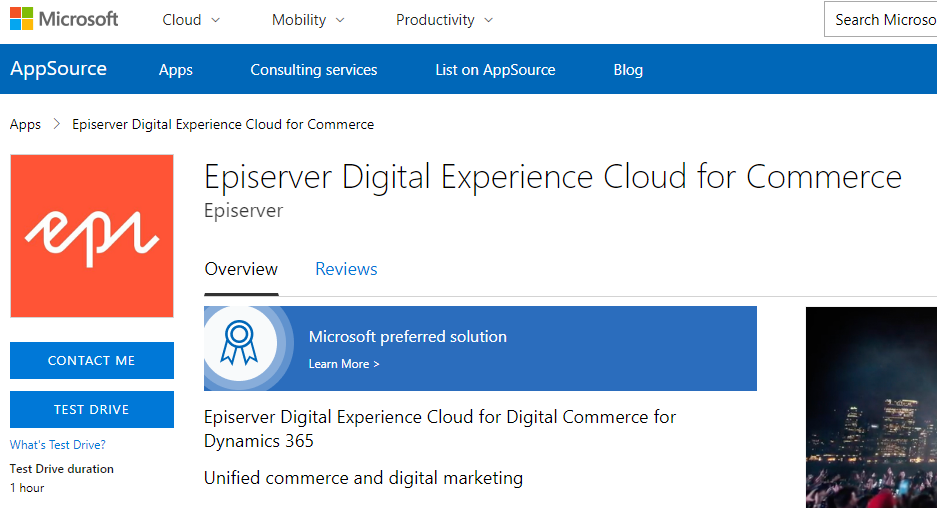Switch to the Overview tab
This screenshot has width=937, height=508.
[x=241, y=270]
